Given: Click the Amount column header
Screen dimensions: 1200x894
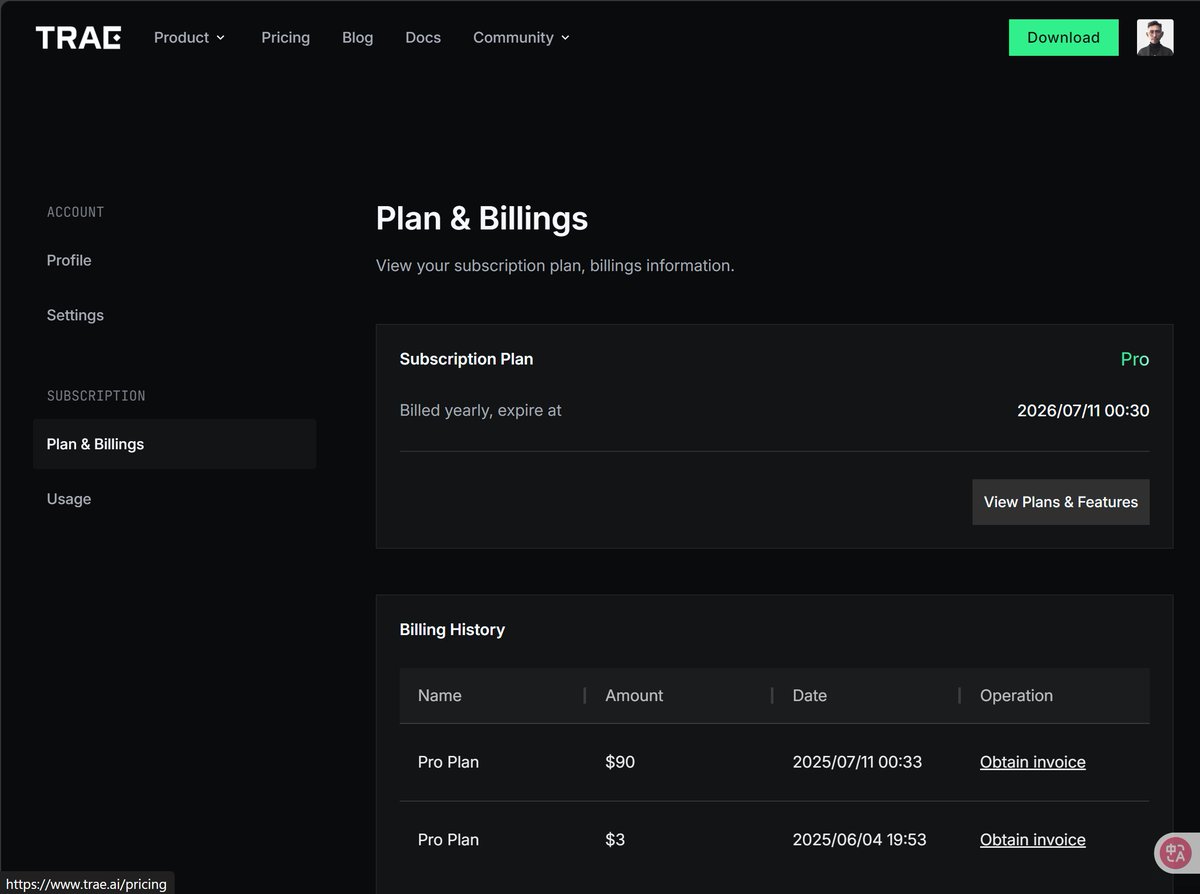Looking at the screenshot, I should (634, 696).
